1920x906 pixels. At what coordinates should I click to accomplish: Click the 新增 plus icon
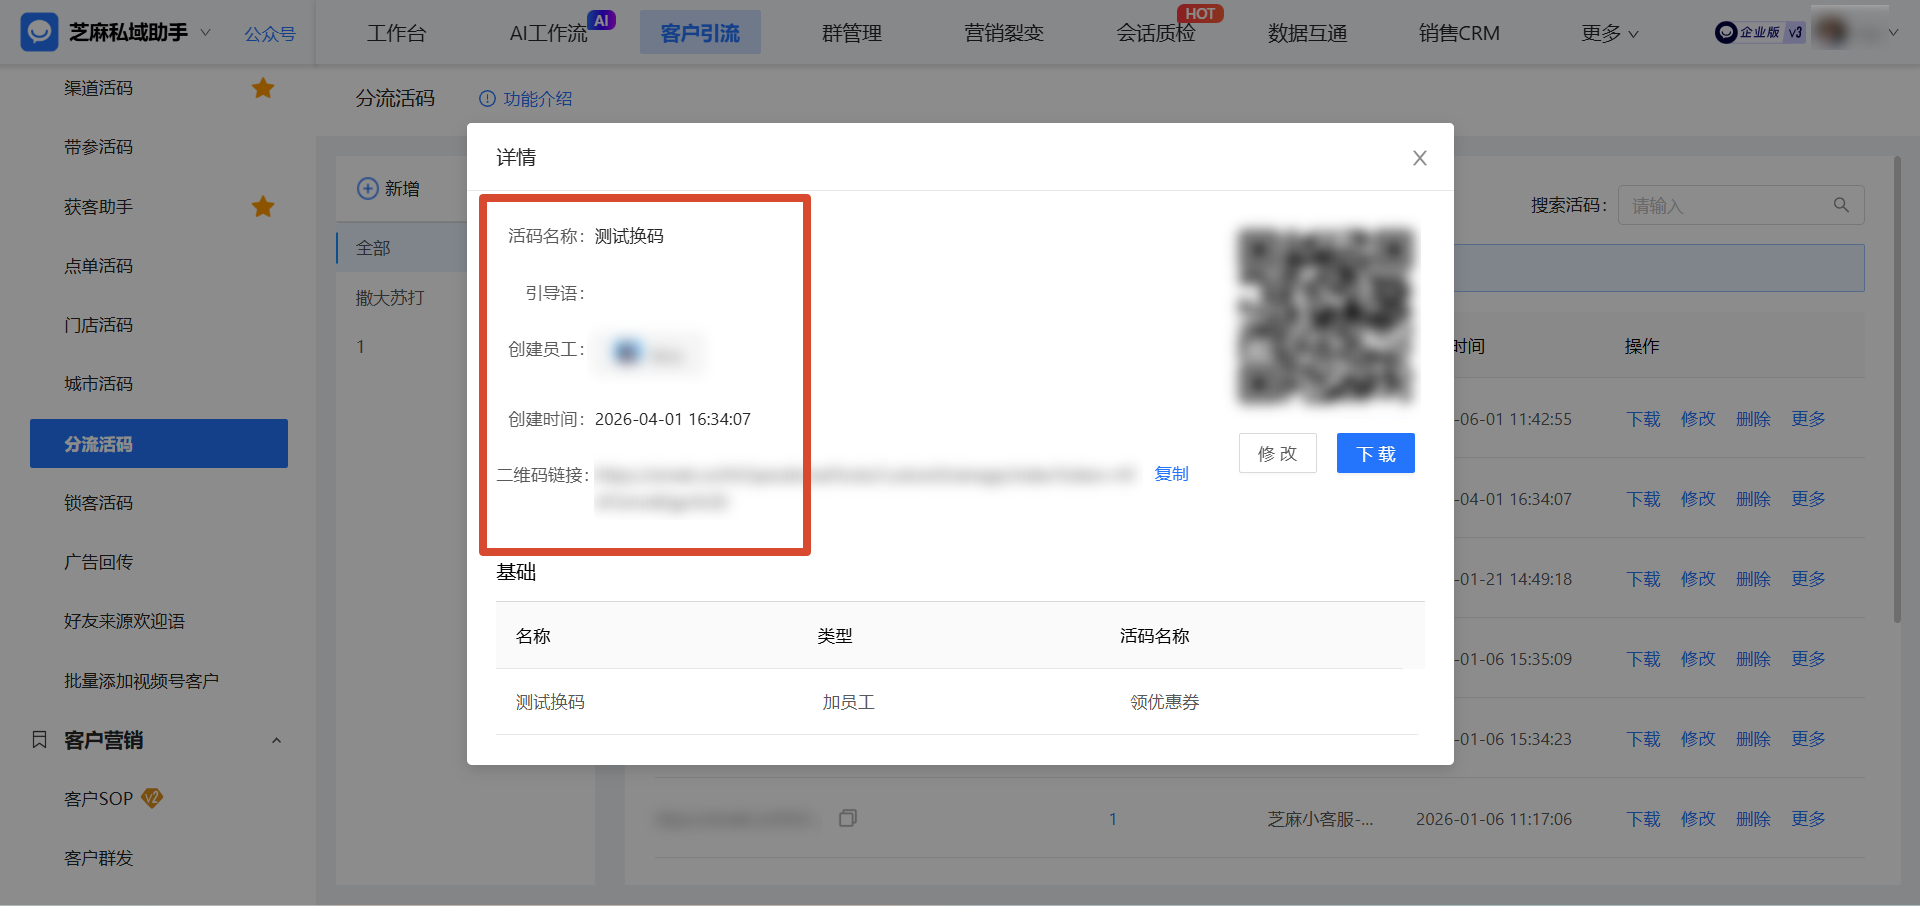368,188
